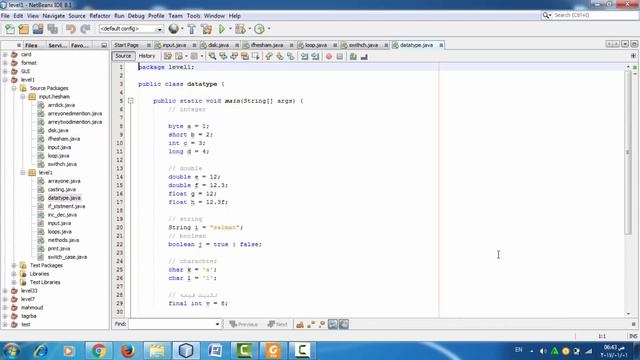Click the New File toolbar icon
Screen dimensions: 640x360
10,29
